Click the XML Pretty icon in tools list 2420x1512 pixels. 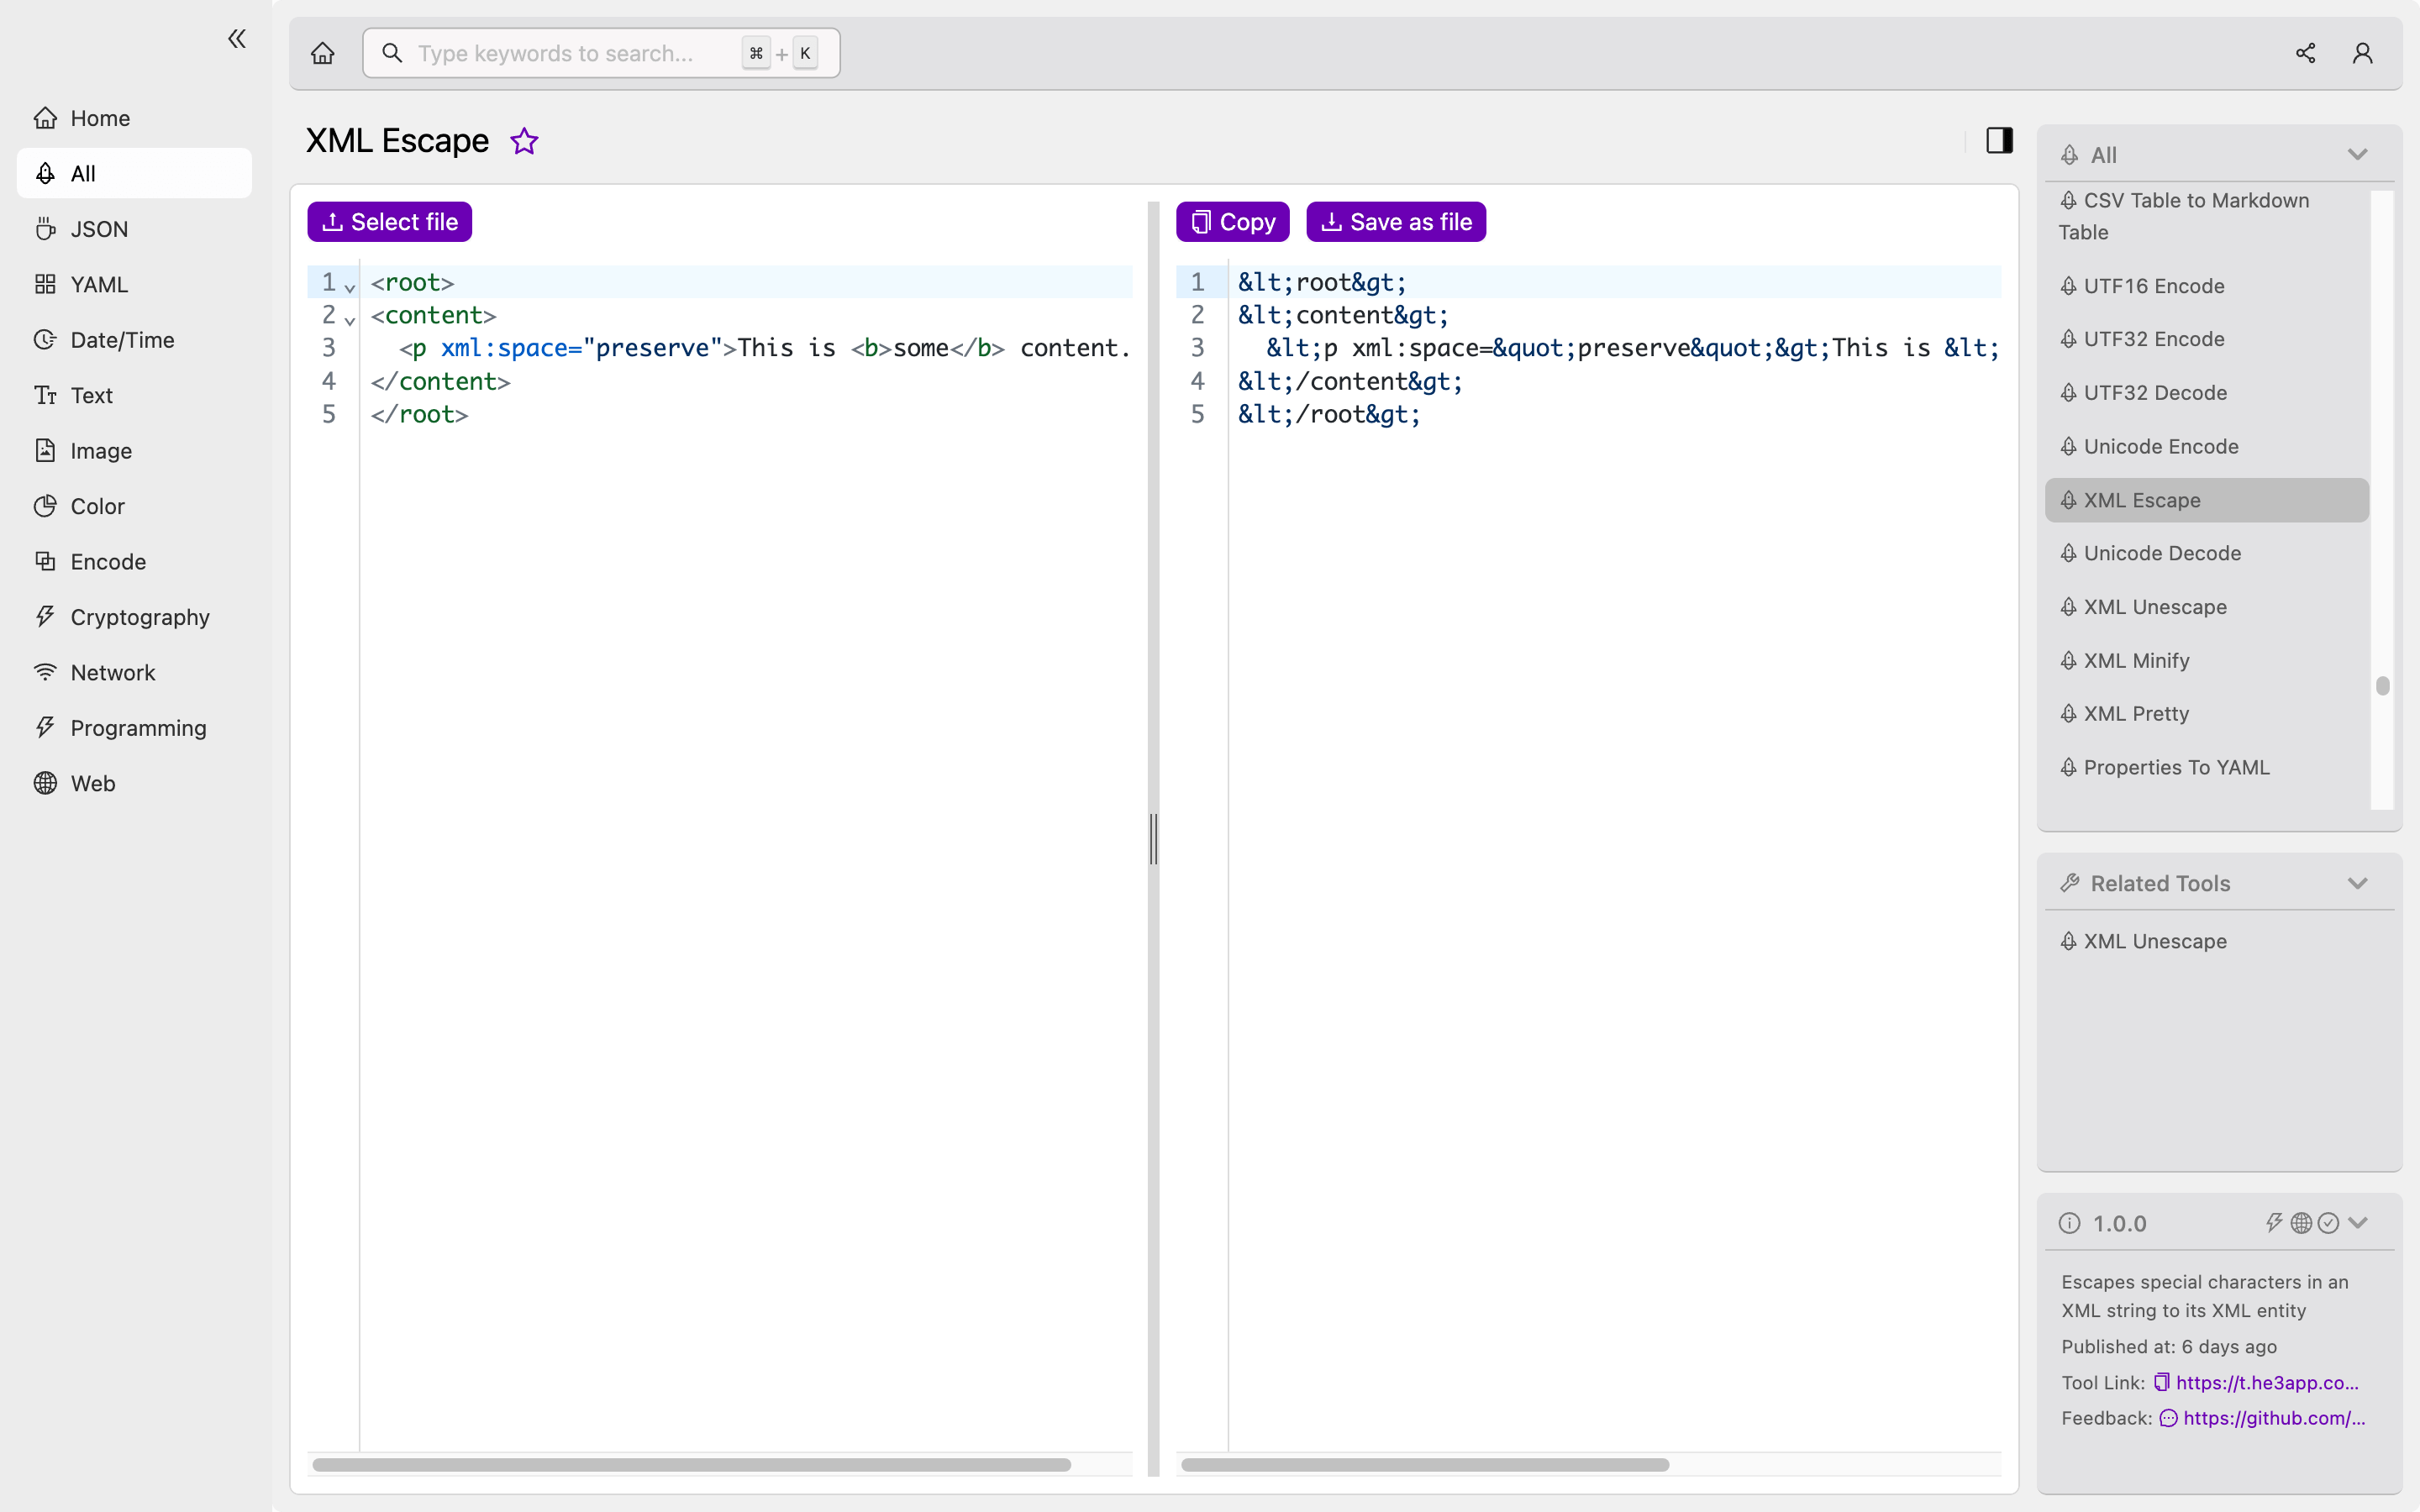(x=2071, y=712)
